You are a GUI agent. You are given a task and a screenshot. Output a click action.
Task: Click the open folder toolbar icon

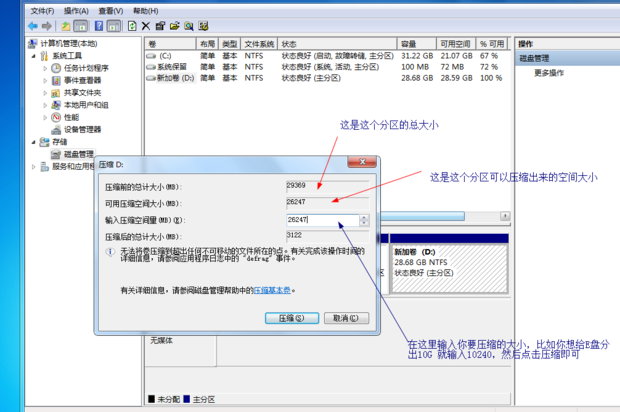click(175, 25)
